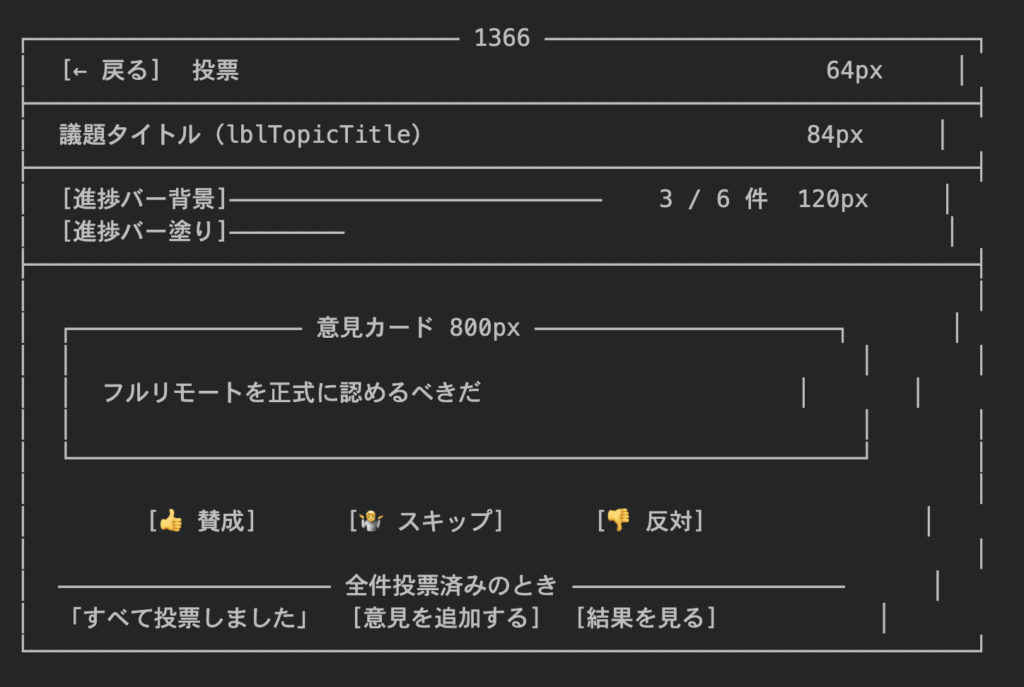The height and width of the screenshot is (687, 1024).
Task: Click the 全件投票済みのとき section divider label
Action: (x=451, y=585)
